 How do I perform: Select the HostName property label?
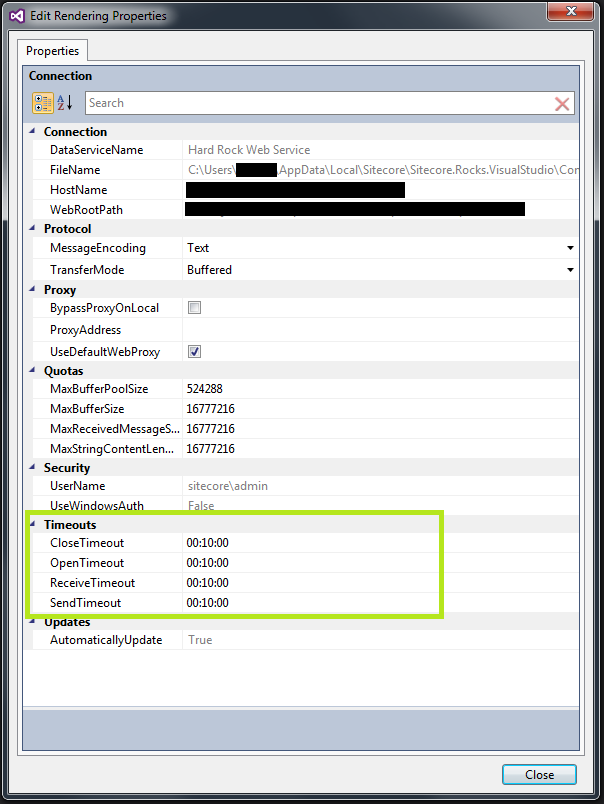78,190
